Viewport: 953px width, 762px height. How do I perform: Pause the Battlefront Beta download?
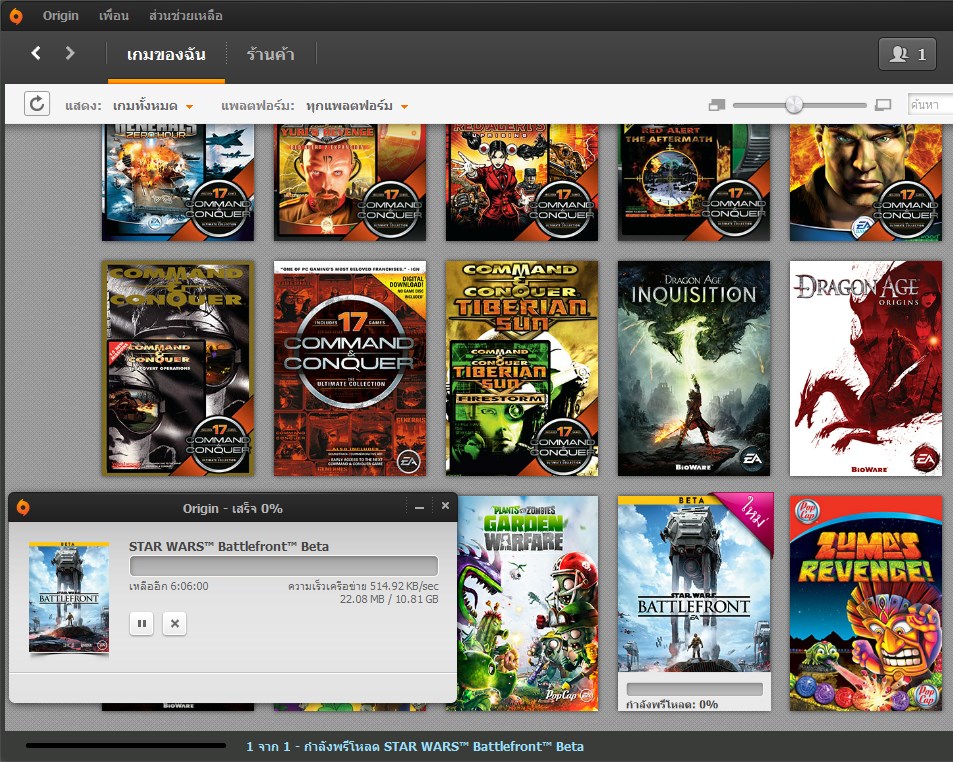[x=142, y=623]
